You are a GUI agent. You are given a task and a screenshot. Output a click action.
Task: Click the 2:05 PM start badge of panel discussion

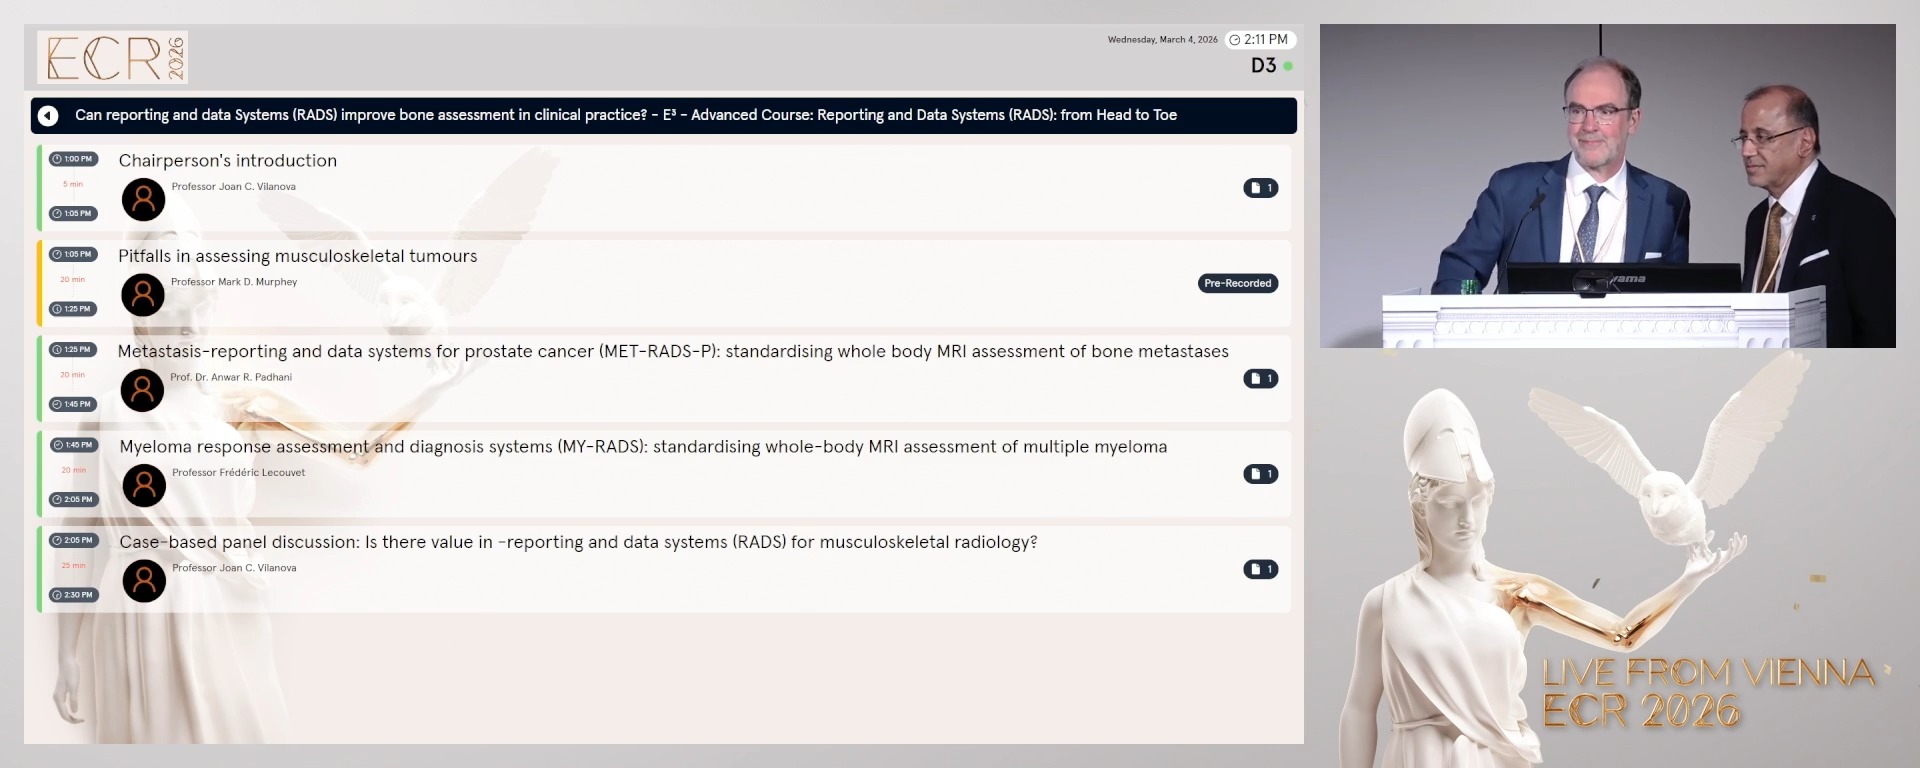click(x=74, y=540)
